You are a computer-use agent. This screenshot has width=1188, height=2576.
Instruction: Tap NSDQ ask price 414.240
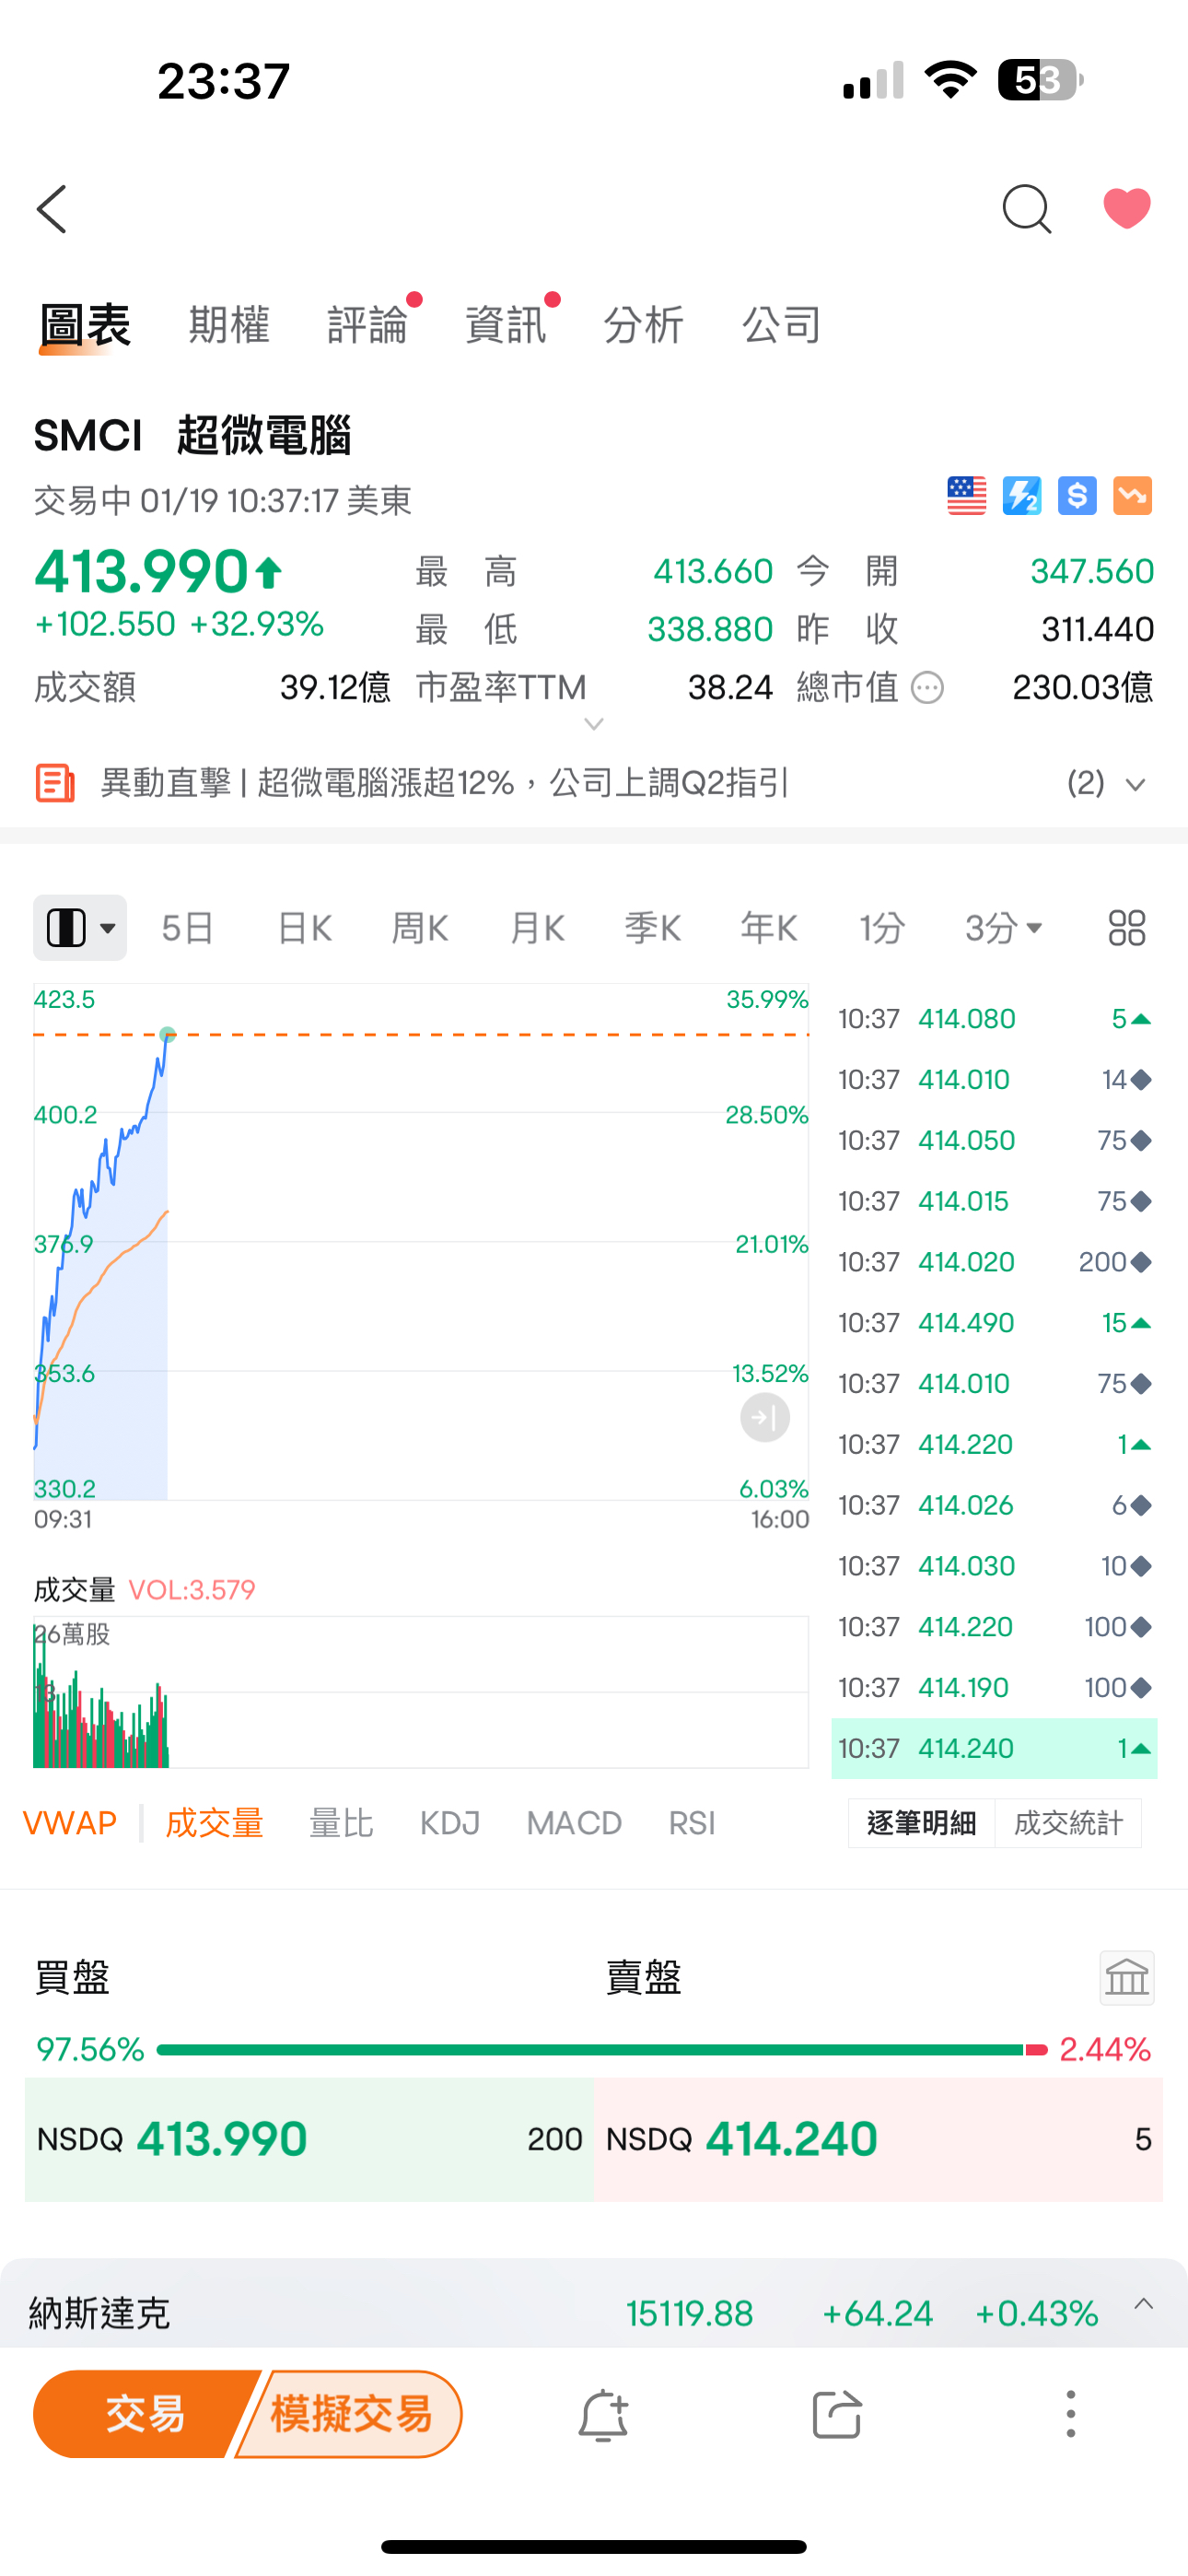(878, 2139)
